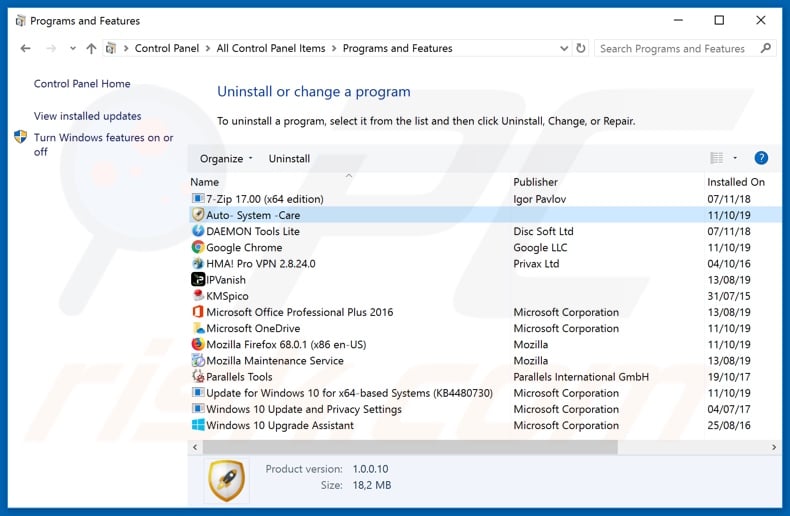
Task: Open the recent locations dropdown arrow
Action: point(73,48)
